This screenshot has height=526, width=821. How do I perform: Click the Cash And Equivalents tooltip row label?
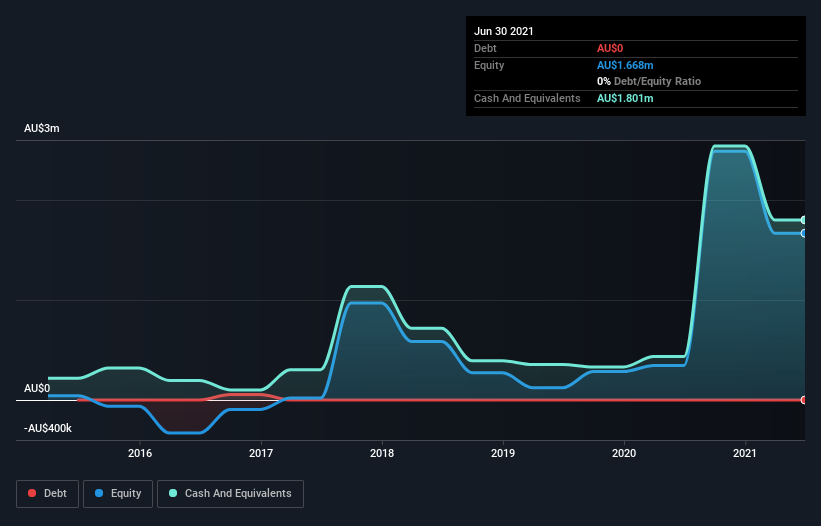click(527, 98)
